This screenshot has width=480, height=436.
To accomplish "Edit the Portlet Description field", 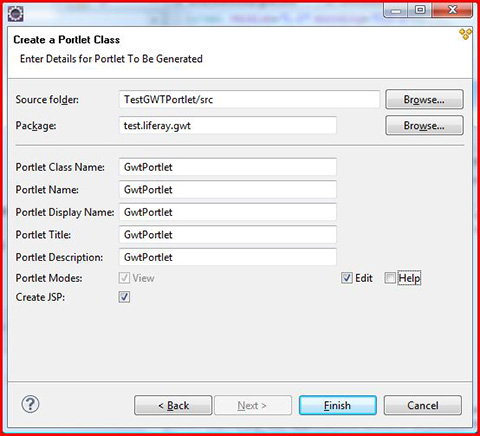I will 228,257.
